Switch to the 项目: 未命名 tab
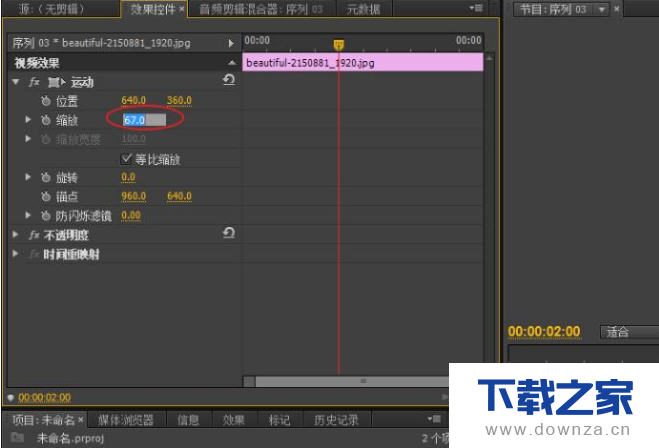Image resolution: width=659 pixels, height=448 pixels. (44, 420)
